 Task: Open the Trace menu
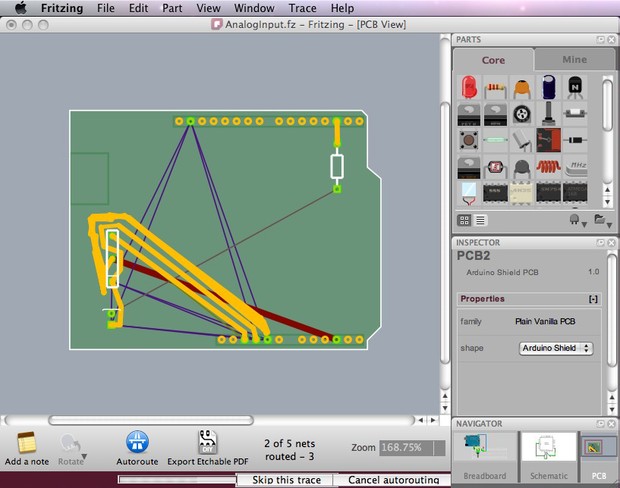[302, 8]
